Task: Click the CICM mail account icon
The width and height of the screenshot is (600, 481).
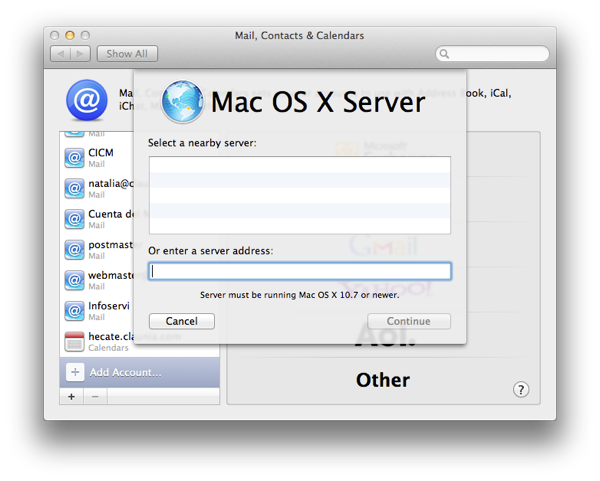Action: click(x=74, y=158)
